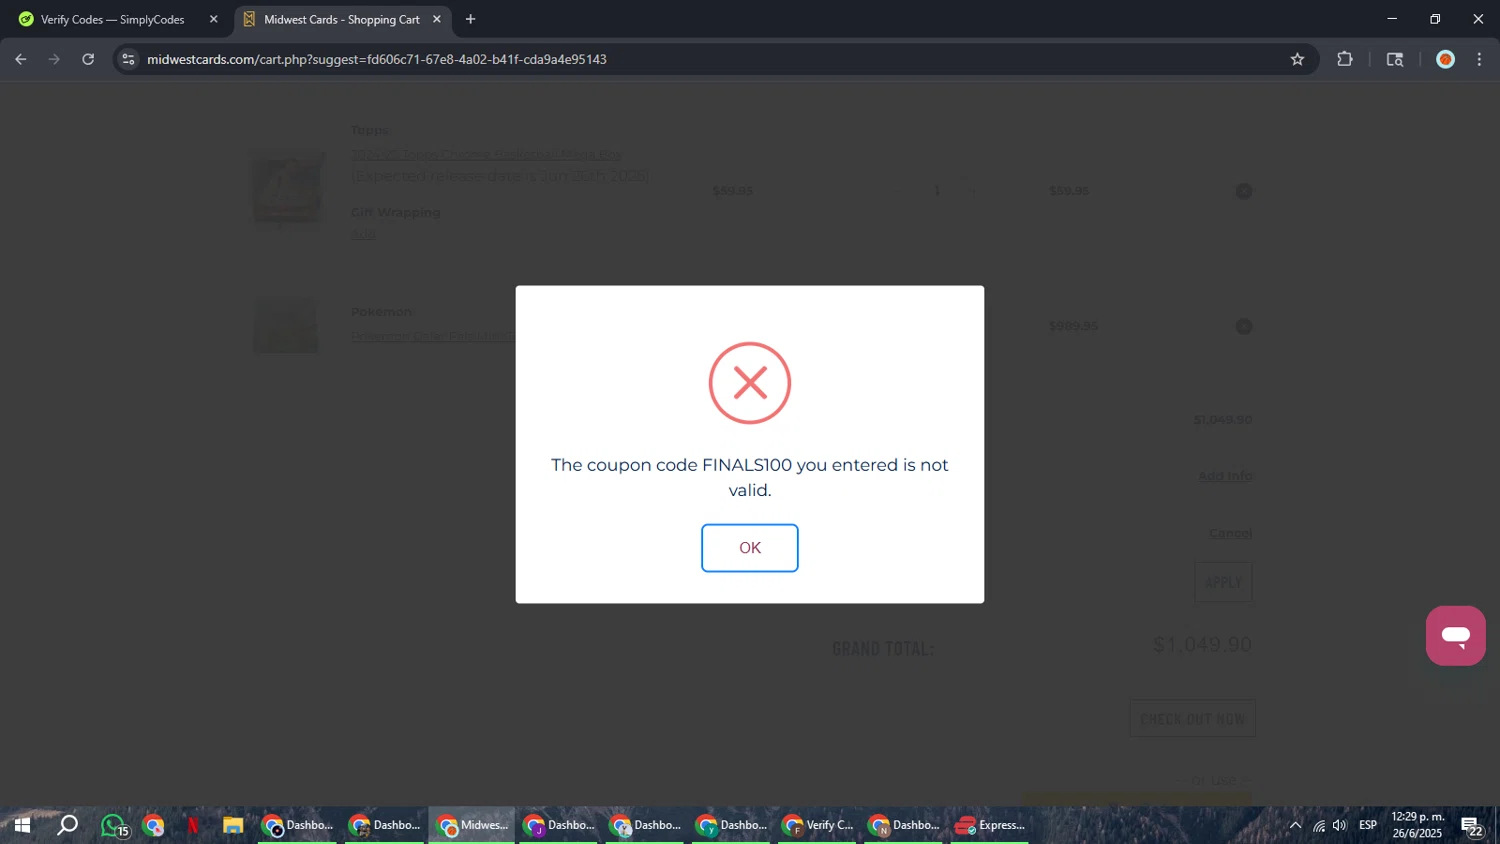Open the Topps Chrome Basketball product link

(x=486, y=154)
